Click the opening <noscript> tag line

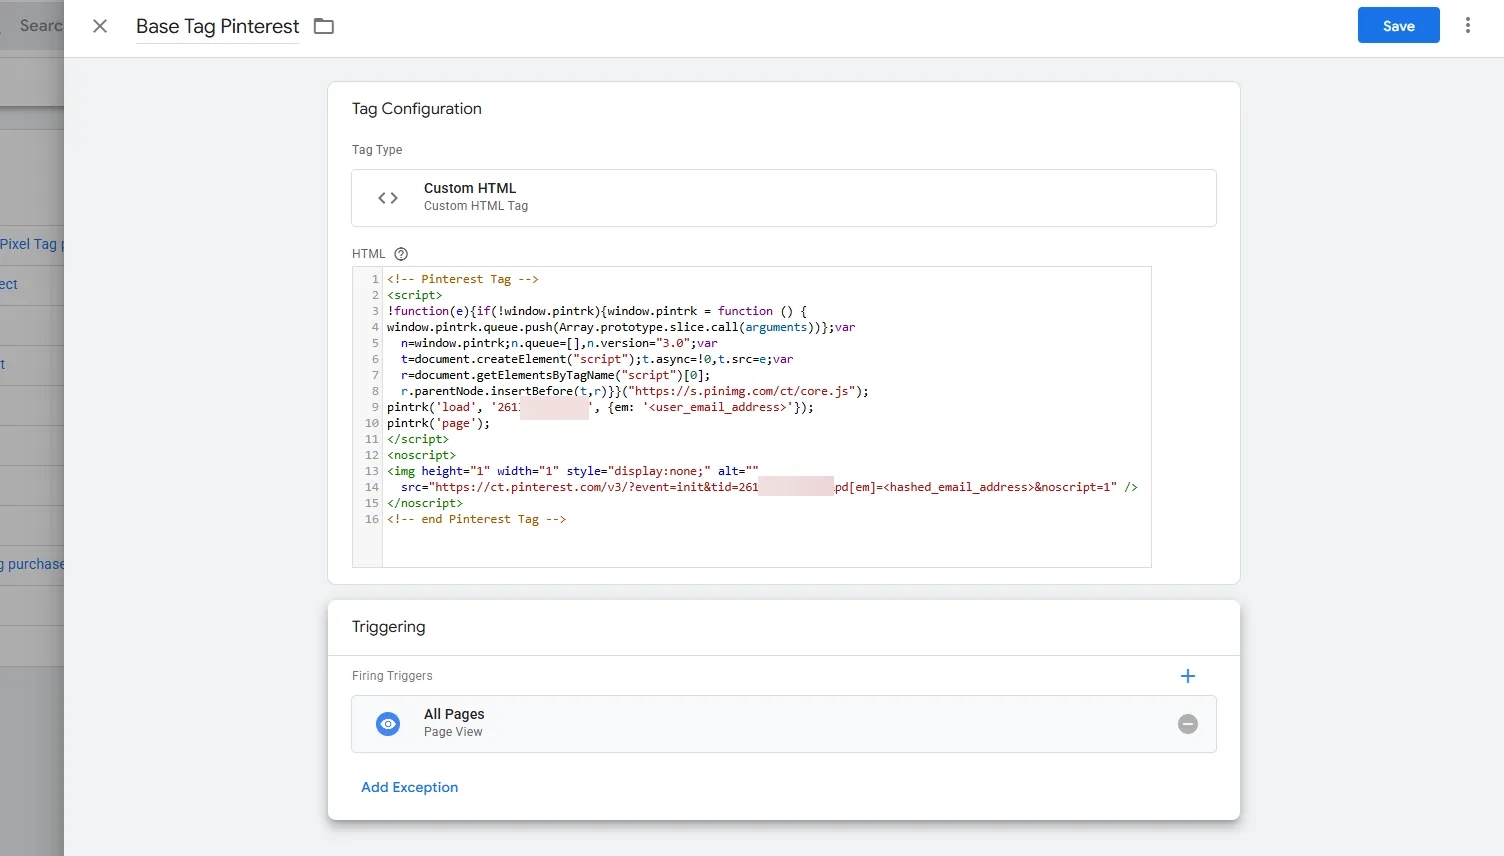click(421, 455)
